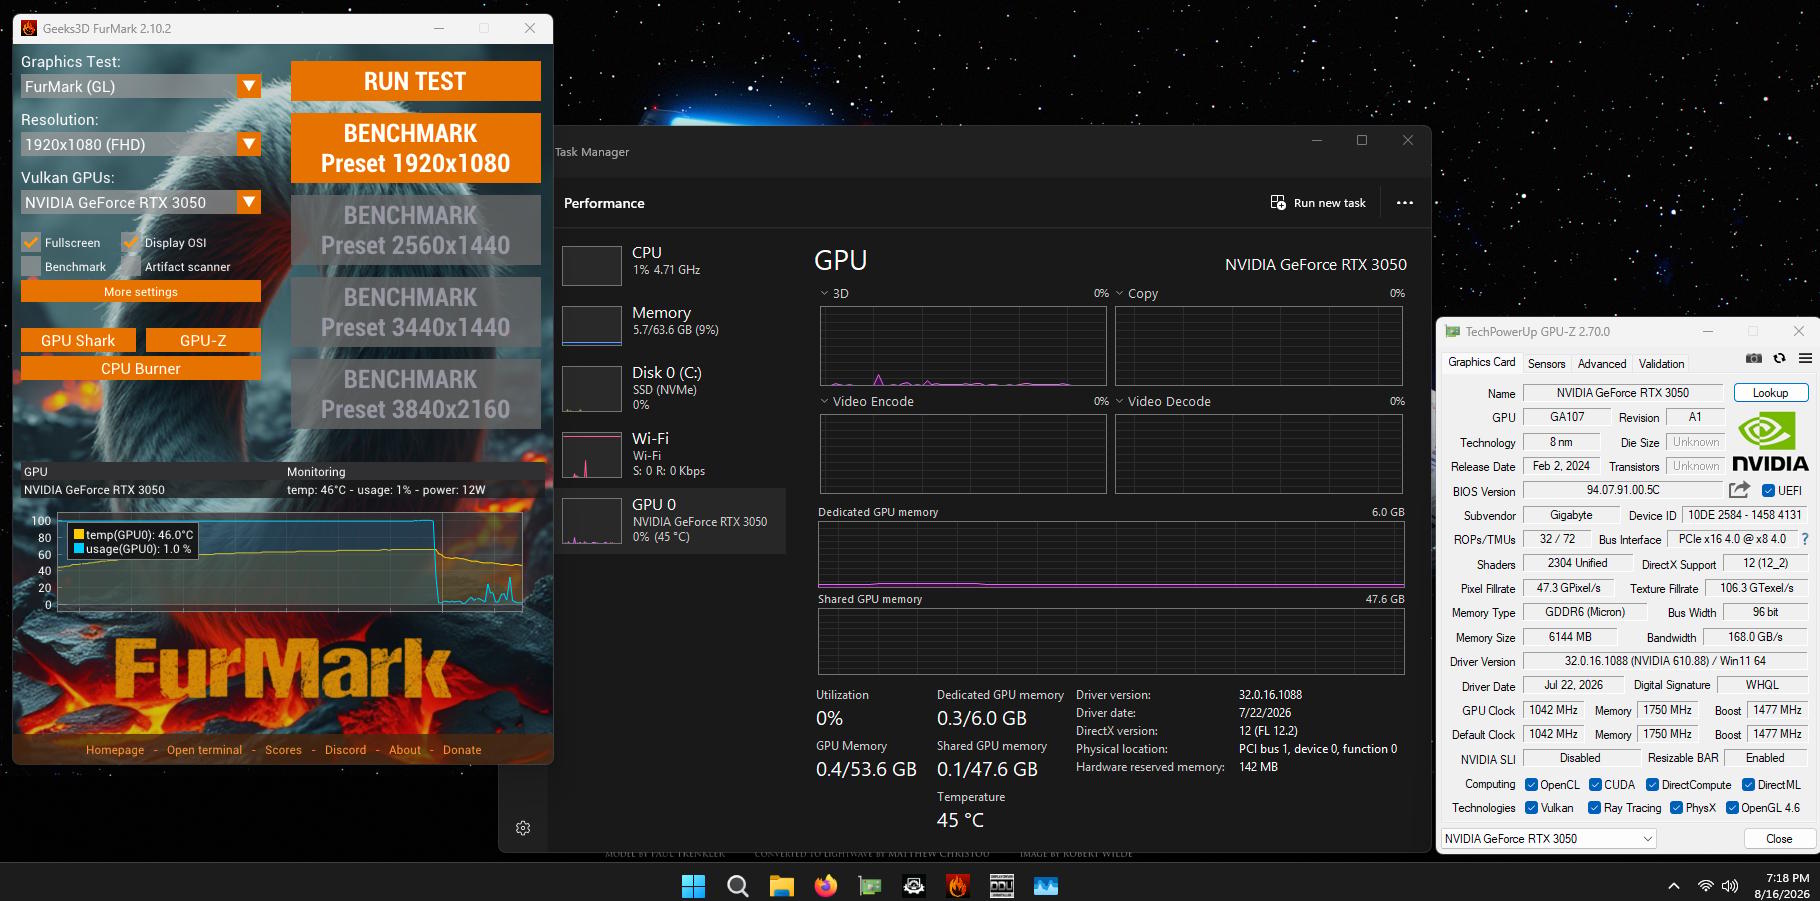This screenshot has height=901, width=1820.
Task: Open Firefox from the taskbar
Action: pyautogui.click(x=825, y=886)
